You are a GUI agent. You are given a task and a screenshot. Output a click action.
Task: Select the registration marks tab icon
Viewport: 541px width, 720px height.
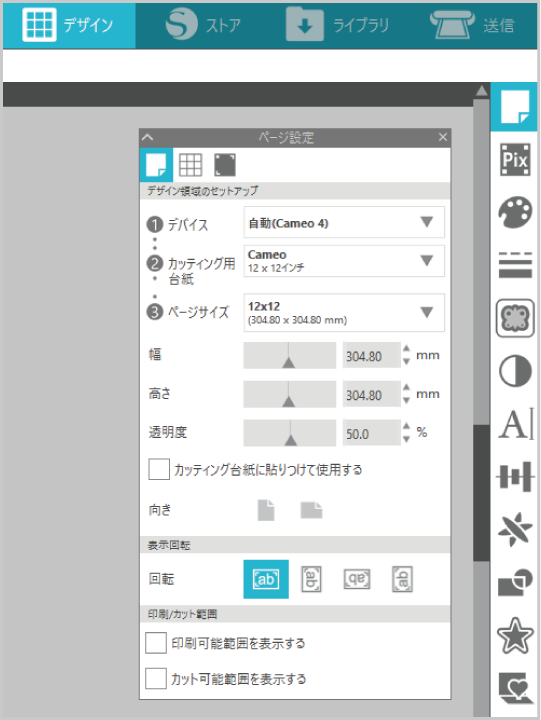coord(225,165)
